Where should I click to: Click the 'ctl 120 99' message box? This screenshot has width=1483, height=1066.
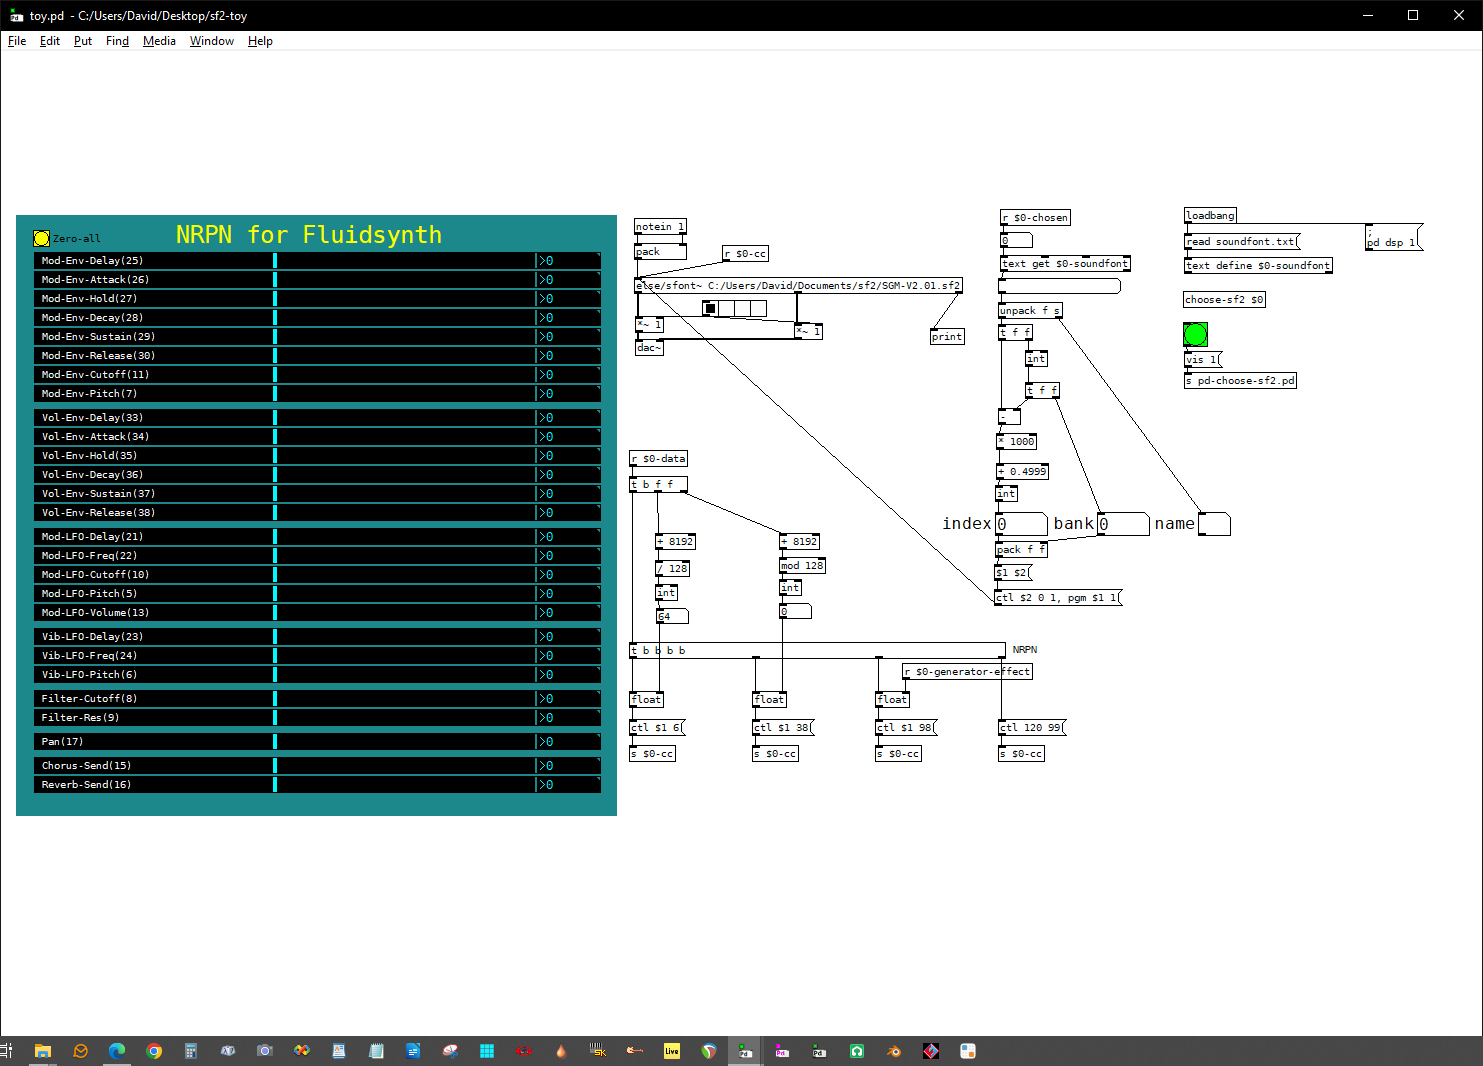coord(1032,728)
